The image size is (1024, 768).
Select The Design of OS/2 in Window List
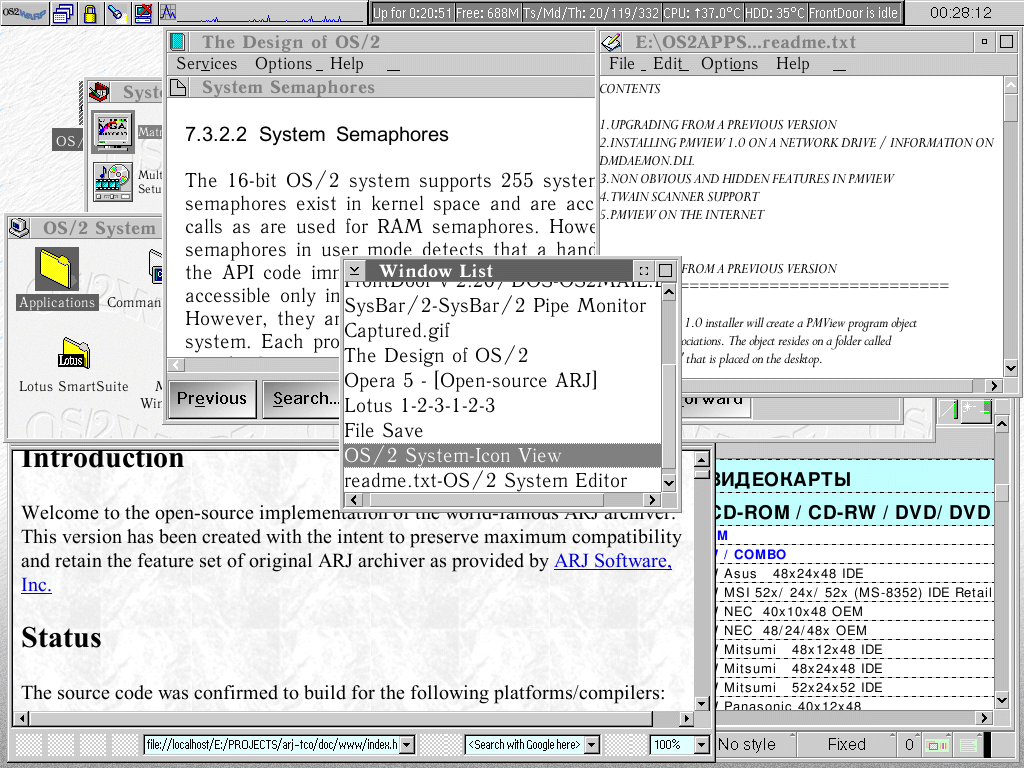click(503, 355)
